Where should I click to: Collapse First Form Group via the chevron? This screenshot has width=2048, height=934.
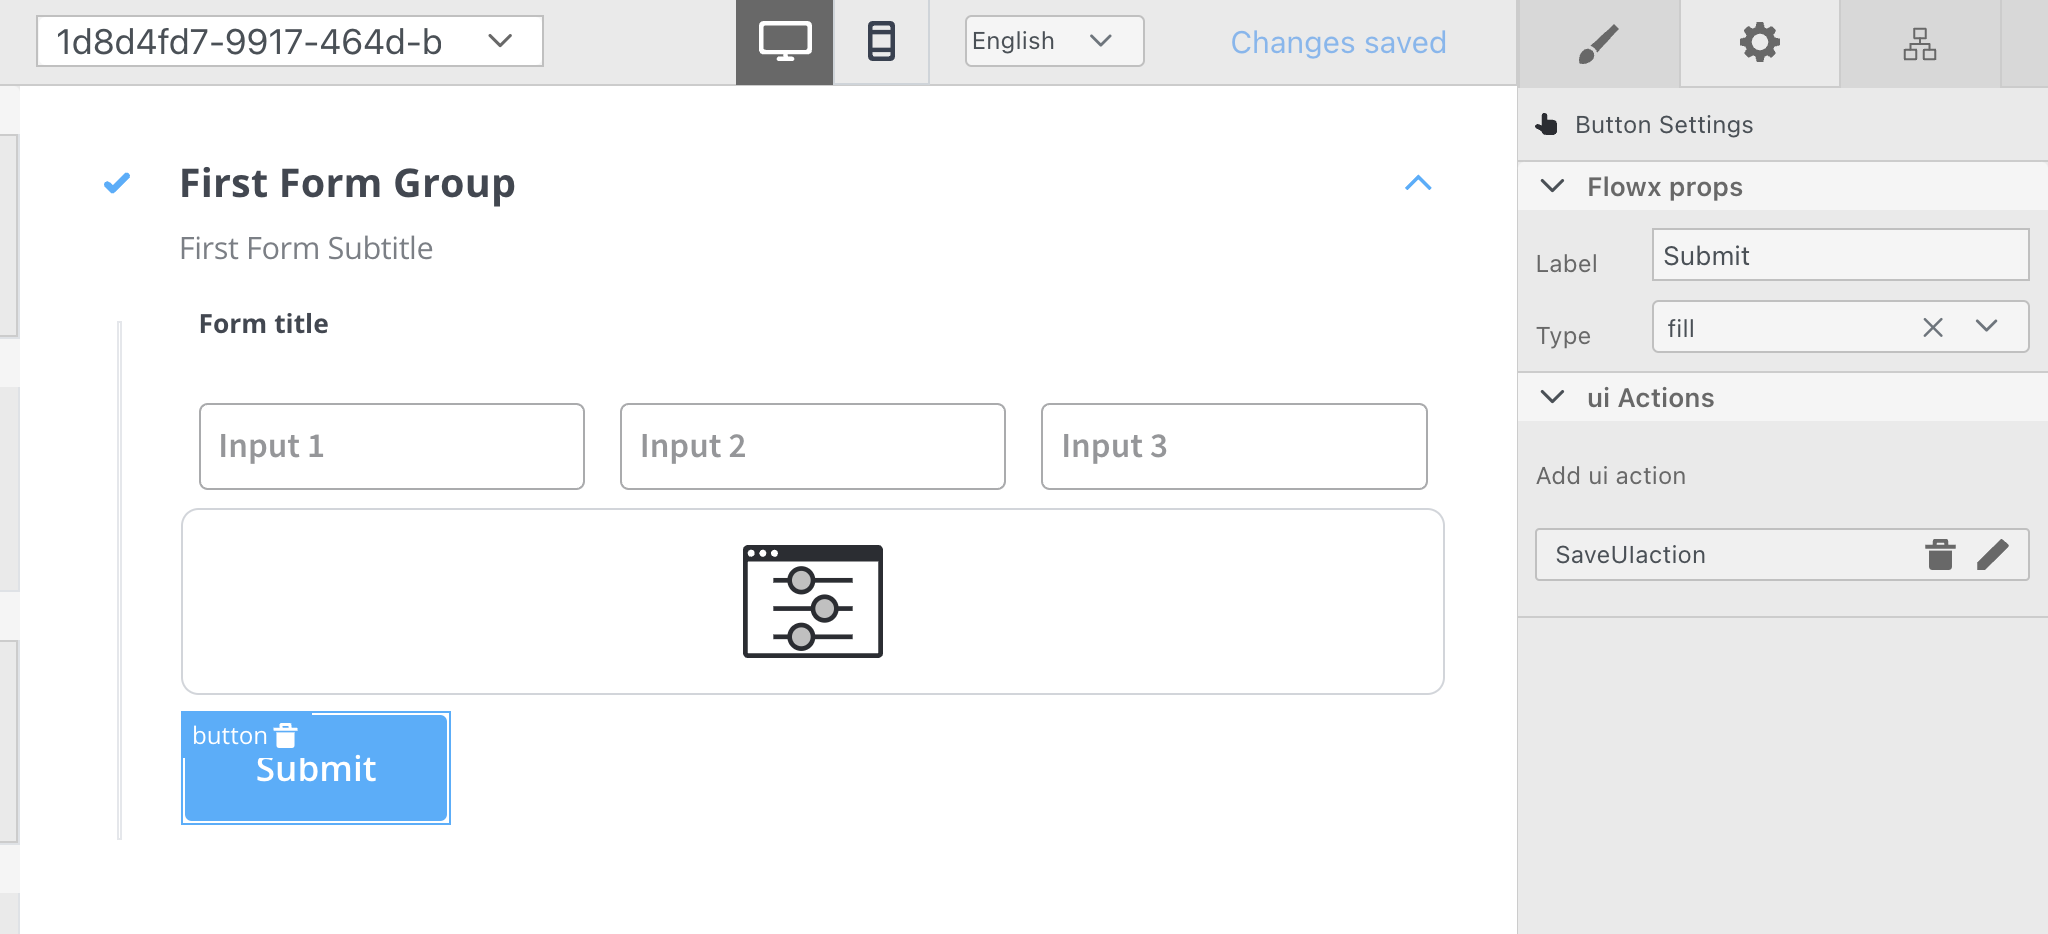pos(1419,183)
